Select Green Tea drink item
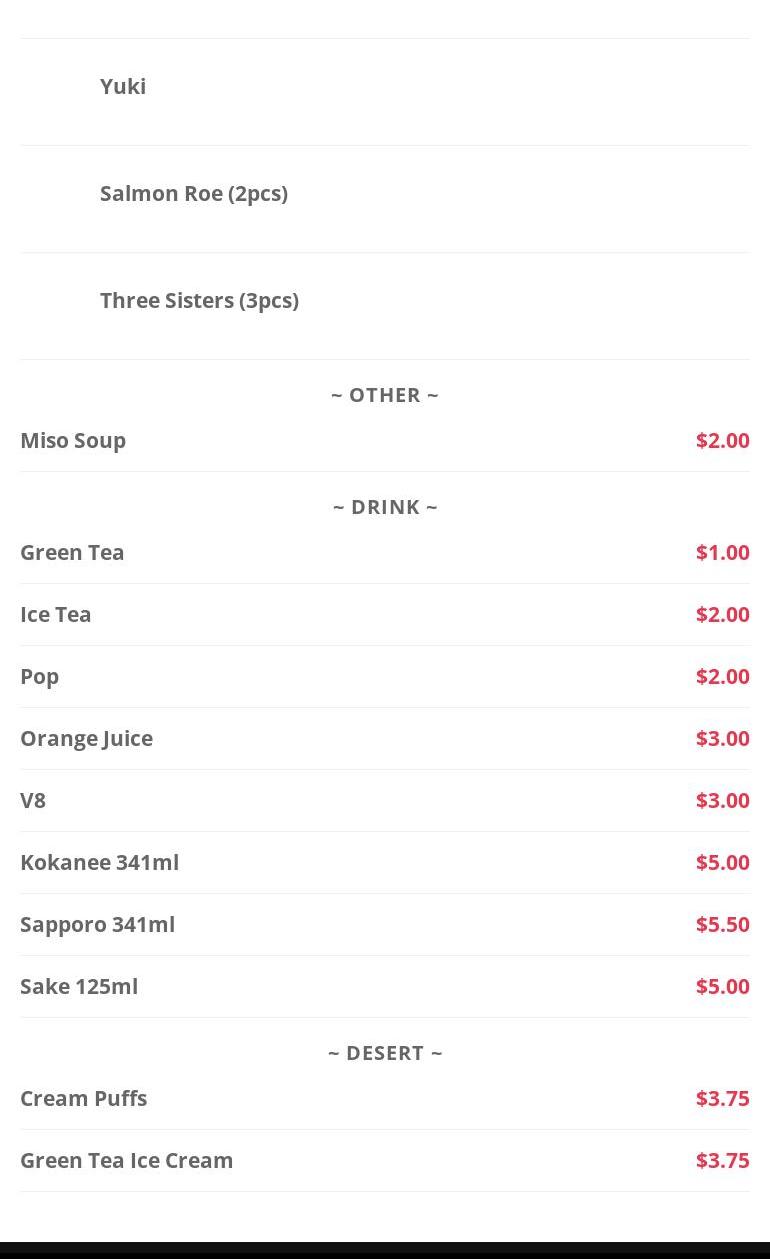 point(72,552)
